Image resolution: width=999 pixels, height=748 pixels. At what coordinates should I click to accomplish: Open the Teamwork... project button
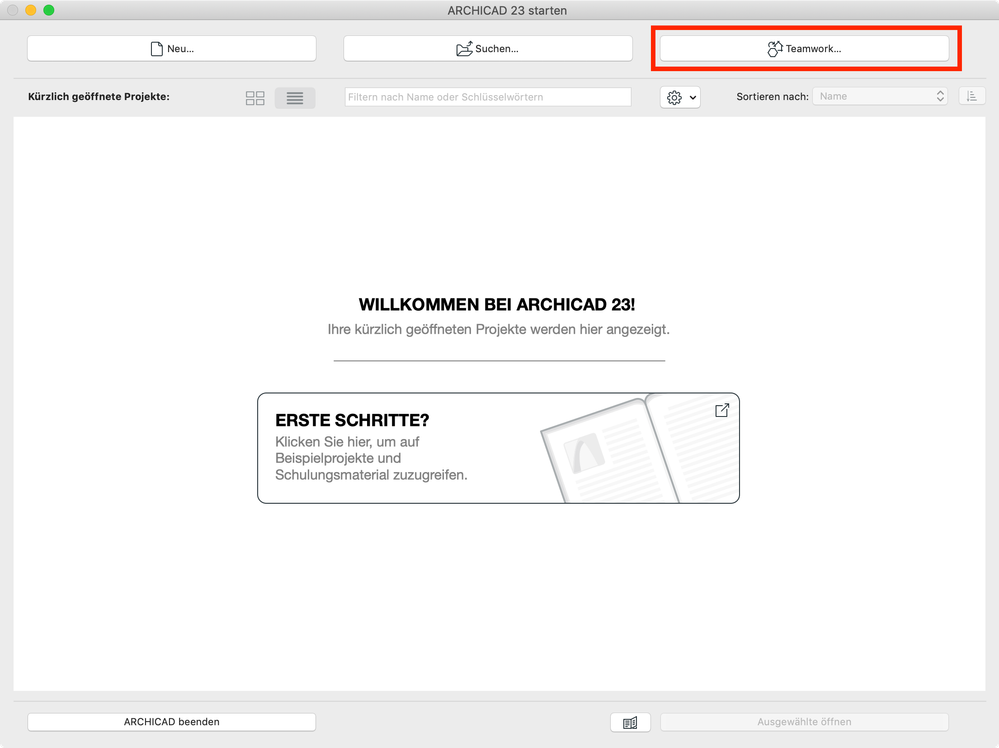pos(804,48)
